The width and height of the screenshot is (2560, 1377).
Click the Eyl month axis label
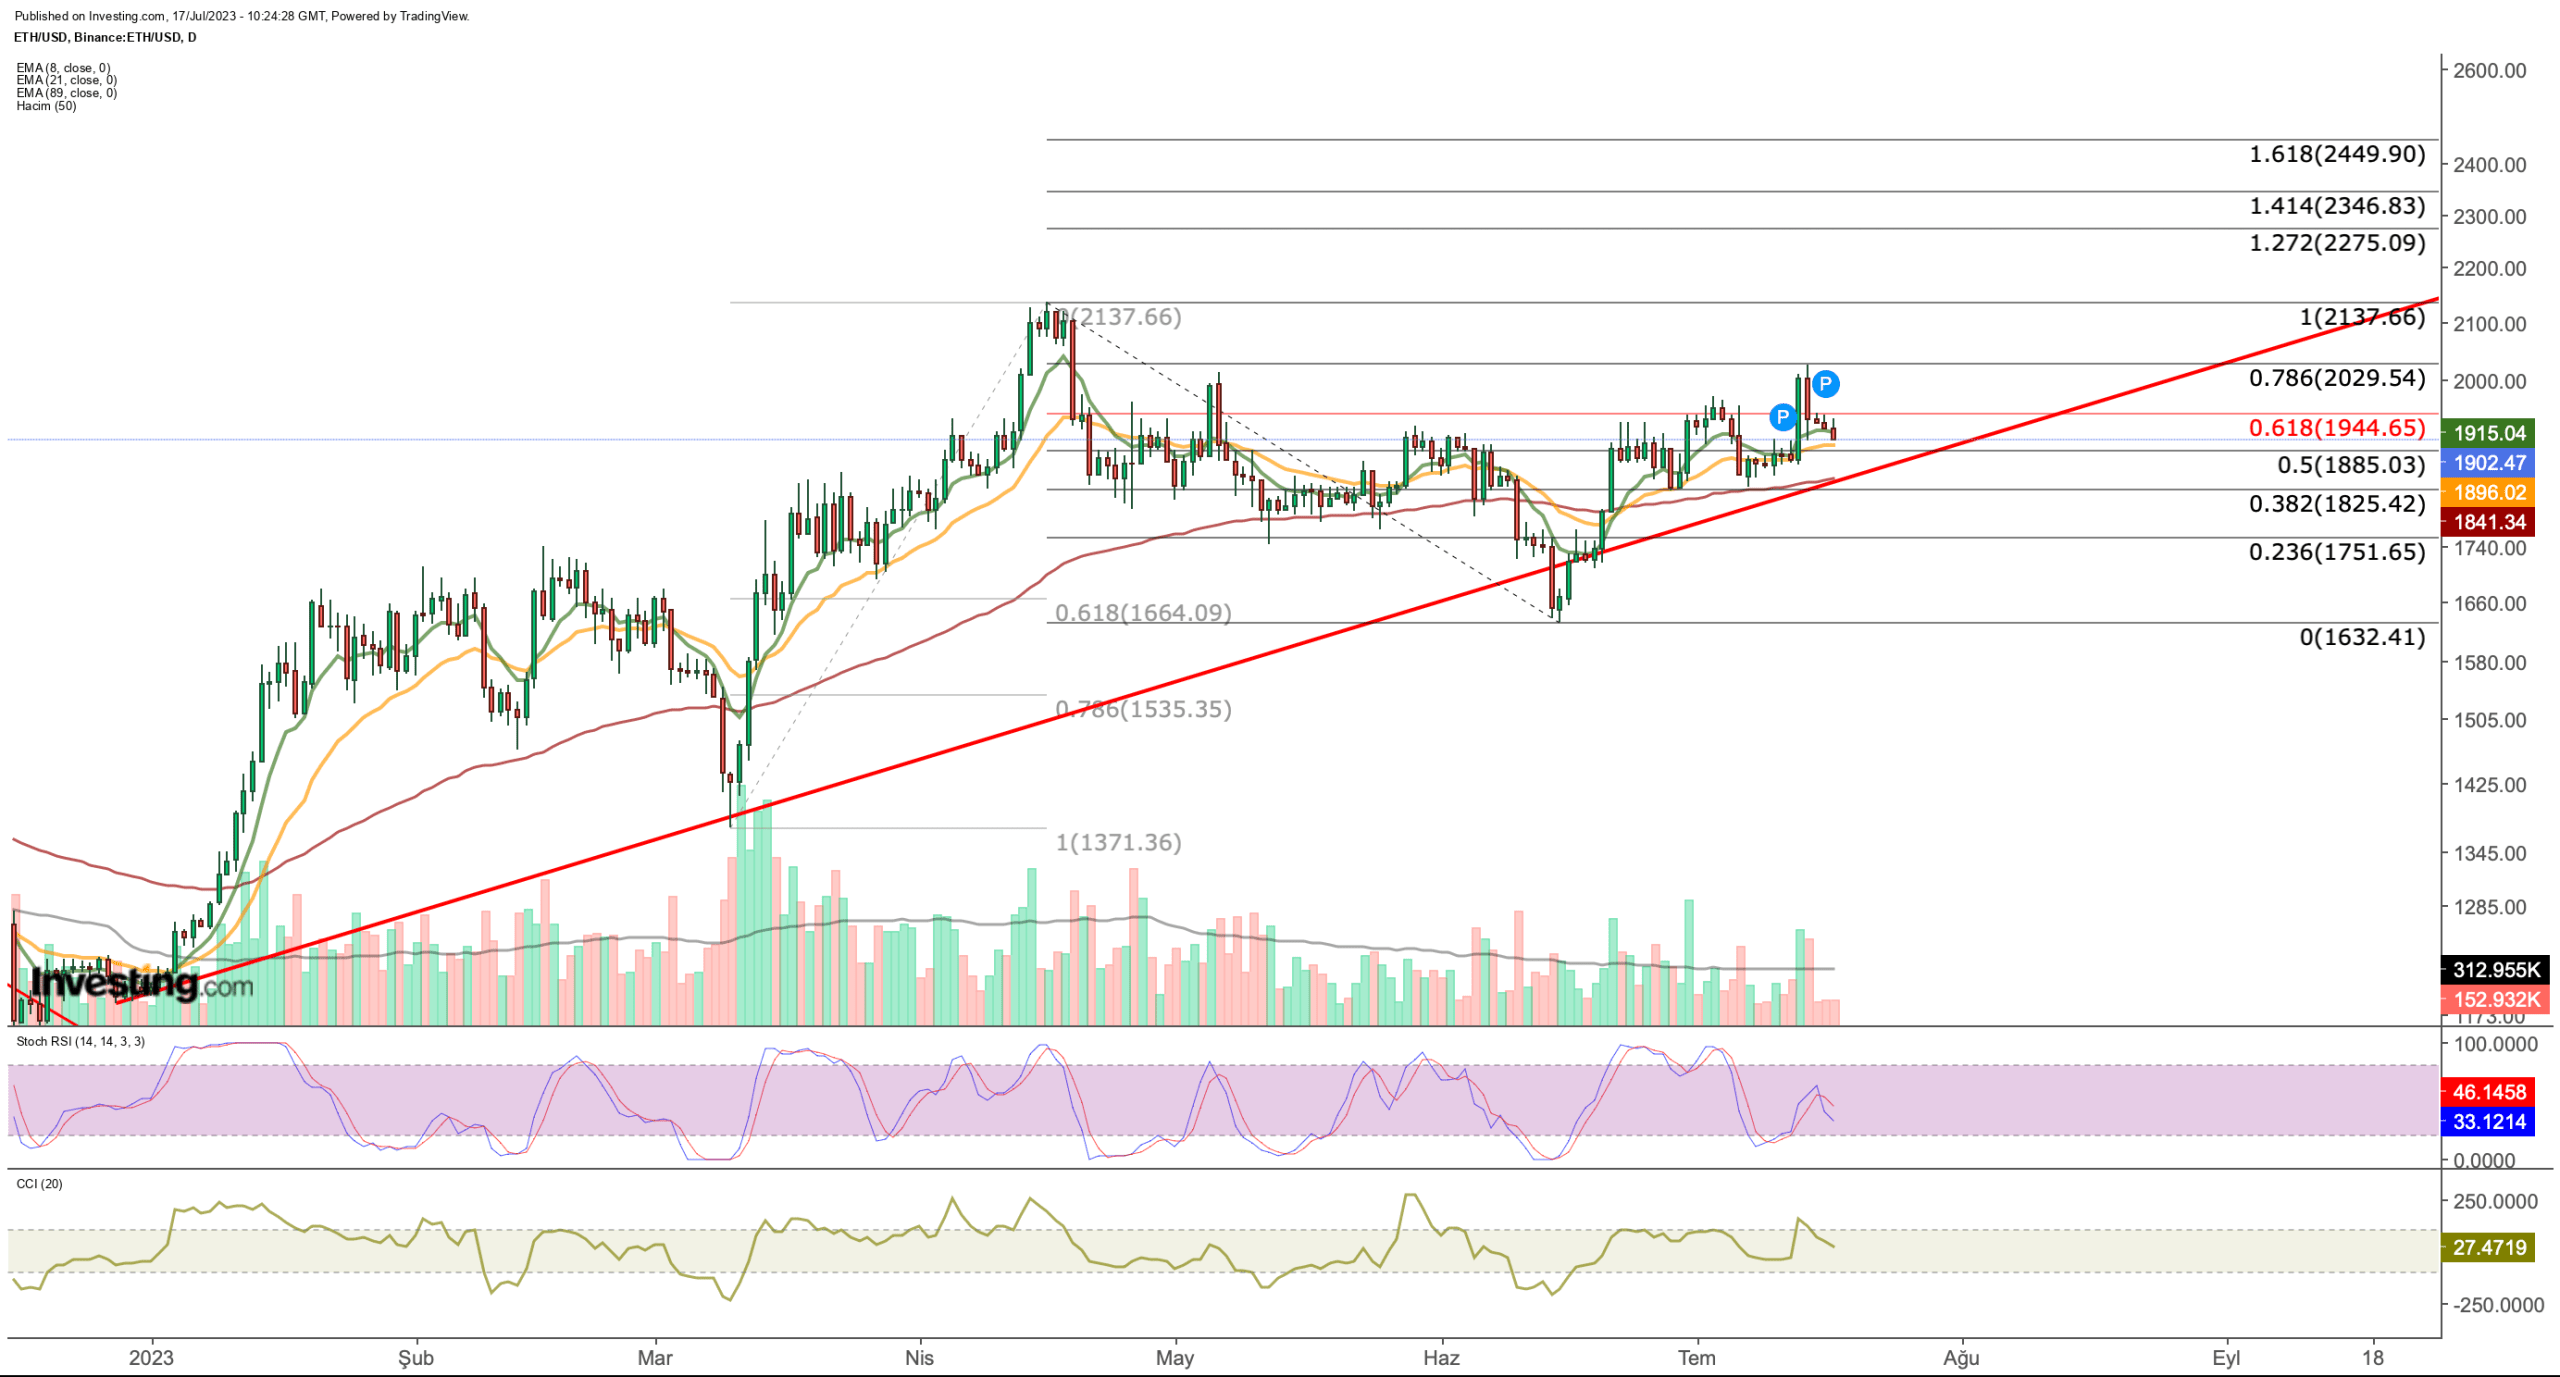[2226, 1358]
